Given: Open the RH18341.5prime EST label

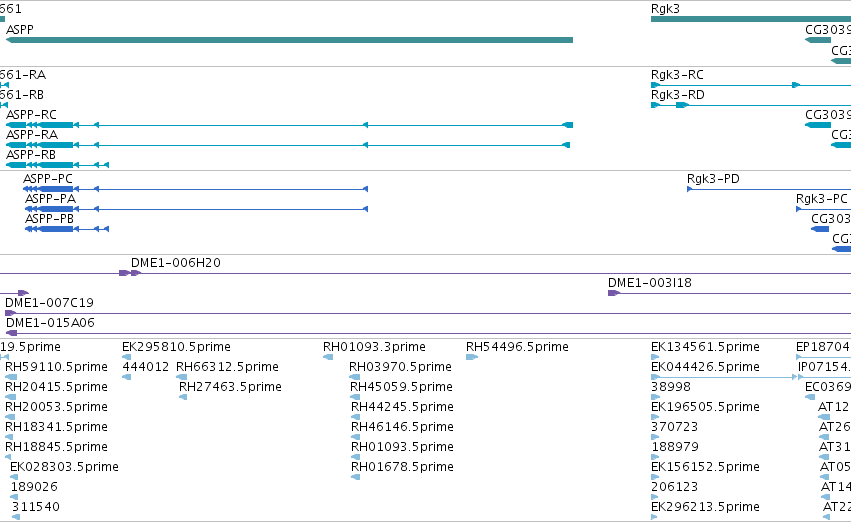Looking at the screenshot, I should [56, 427].
